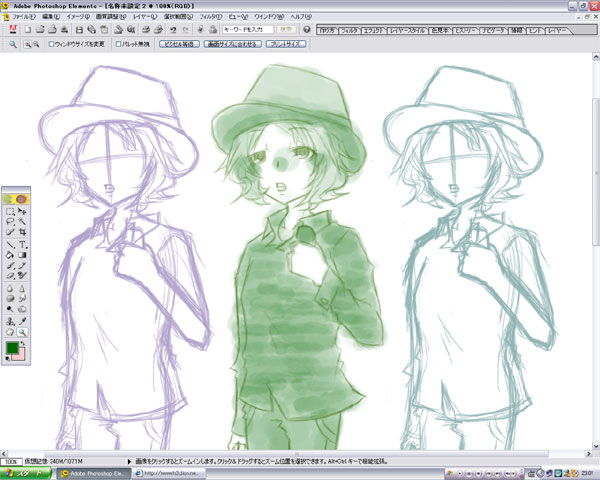Select the Pencil tool

pos(22,265)
